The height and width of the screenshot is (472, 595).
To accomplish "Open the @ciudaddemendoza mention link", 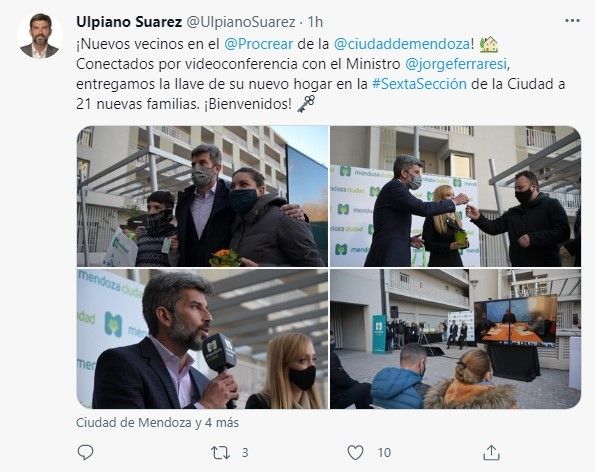I will click(x=402, y=44).
